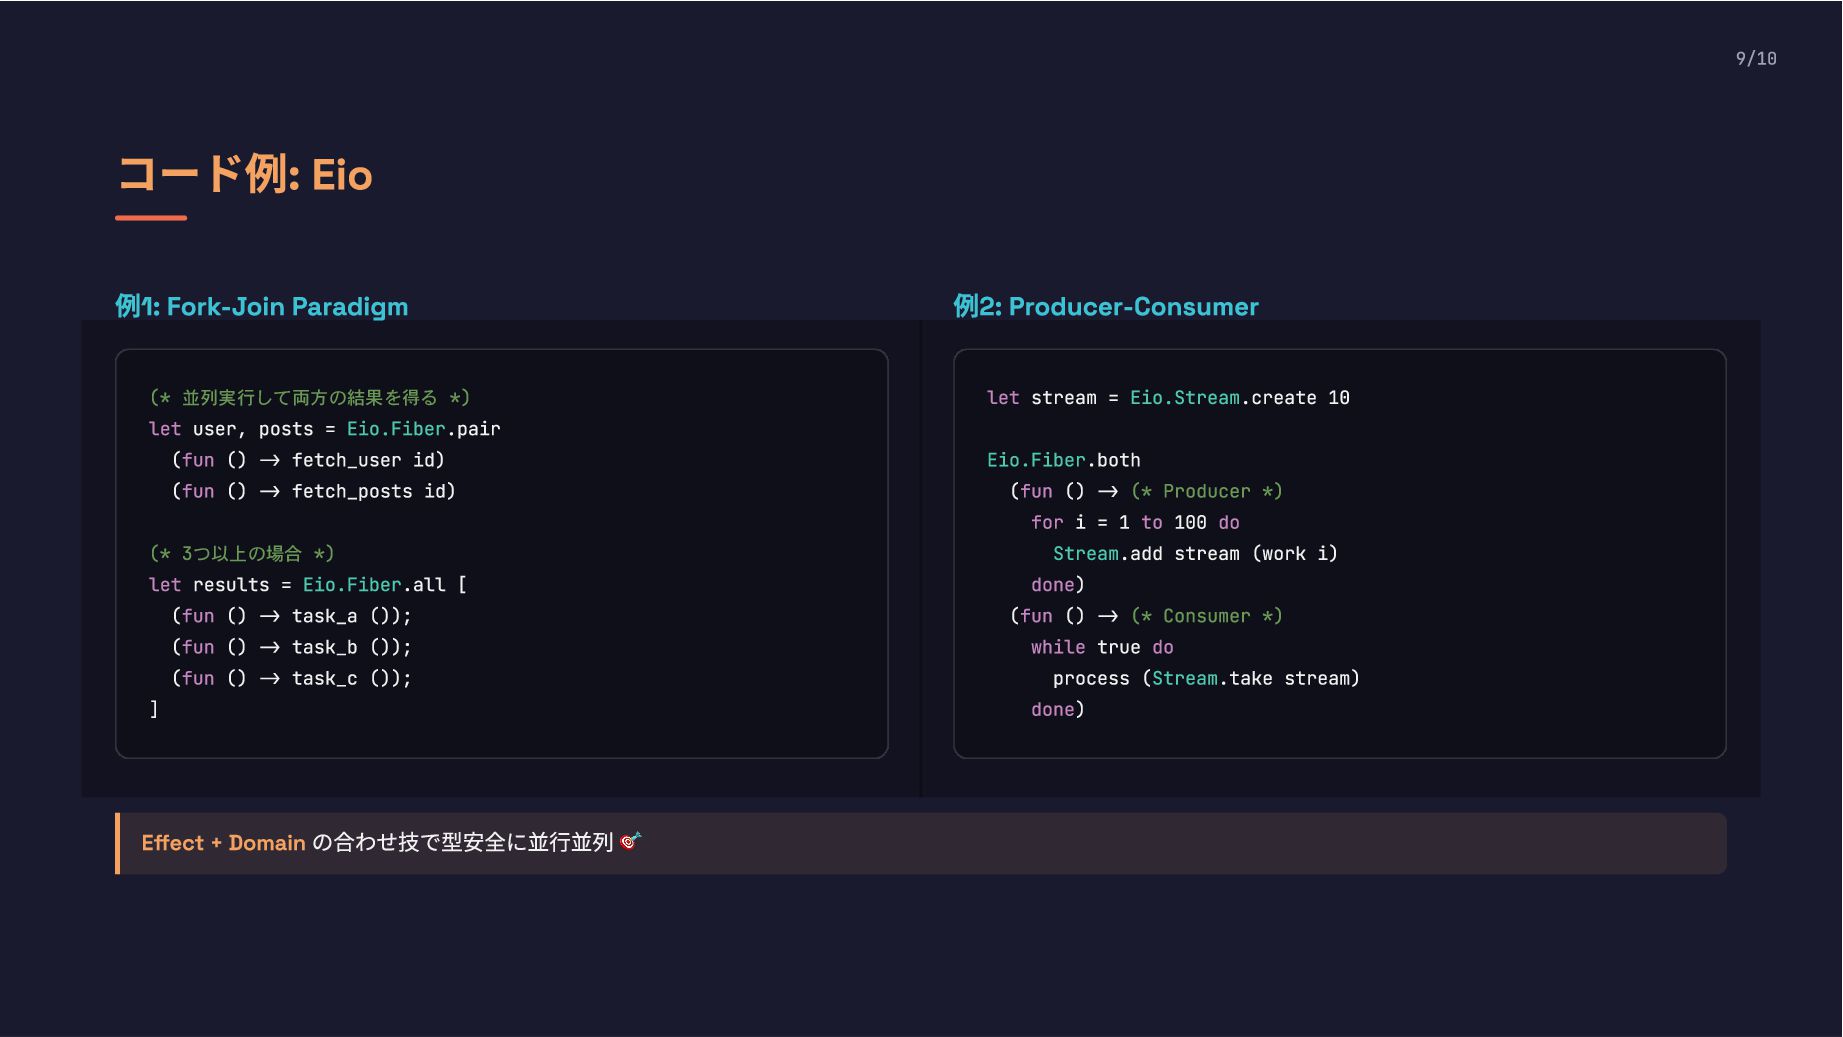This screenshot has width=1843, height=1037.
Task: Click the text 'の合わせ技で型安全に並行並列'
Action: (462, 843)
